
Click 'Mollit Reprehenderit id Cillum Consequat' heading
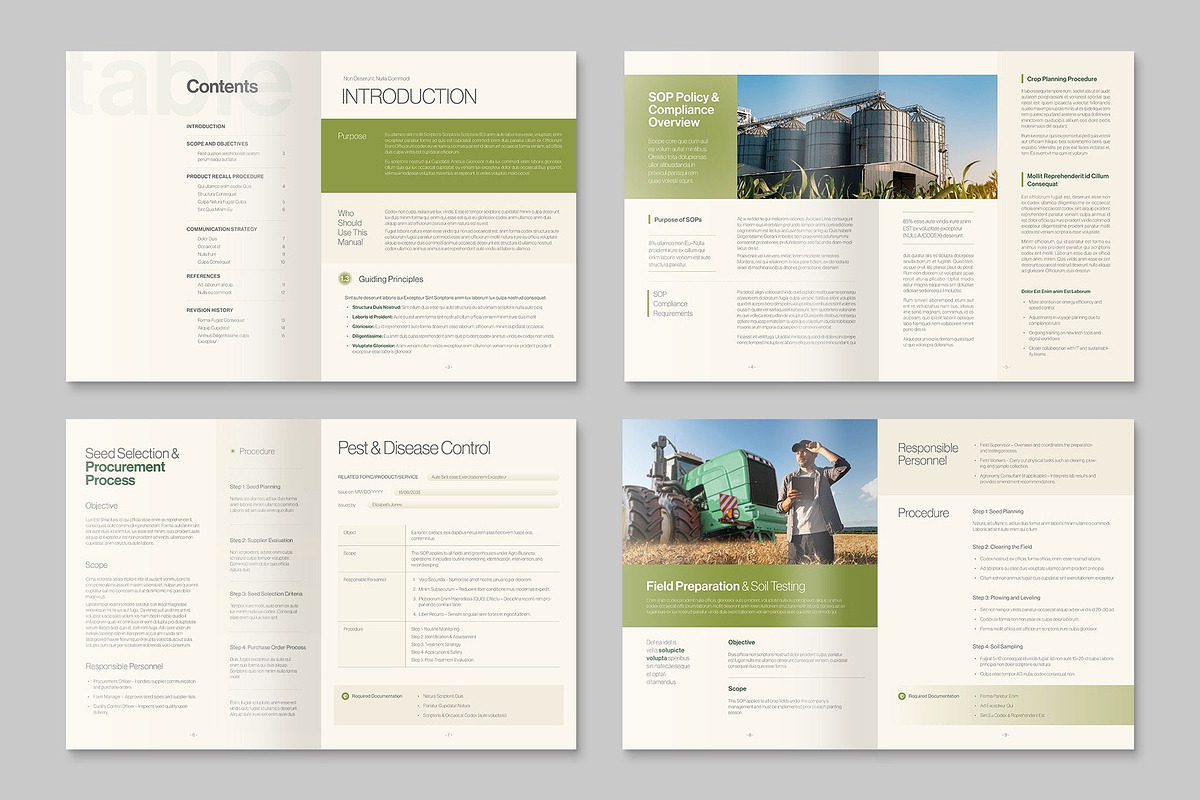[x=1068, y=180]
